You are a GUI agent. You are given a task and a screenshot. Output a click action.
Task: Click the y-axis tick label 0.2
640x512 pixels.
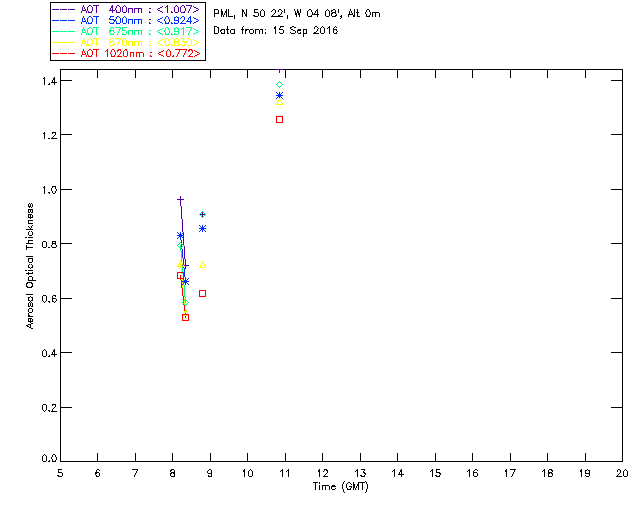tap(49, 408)
